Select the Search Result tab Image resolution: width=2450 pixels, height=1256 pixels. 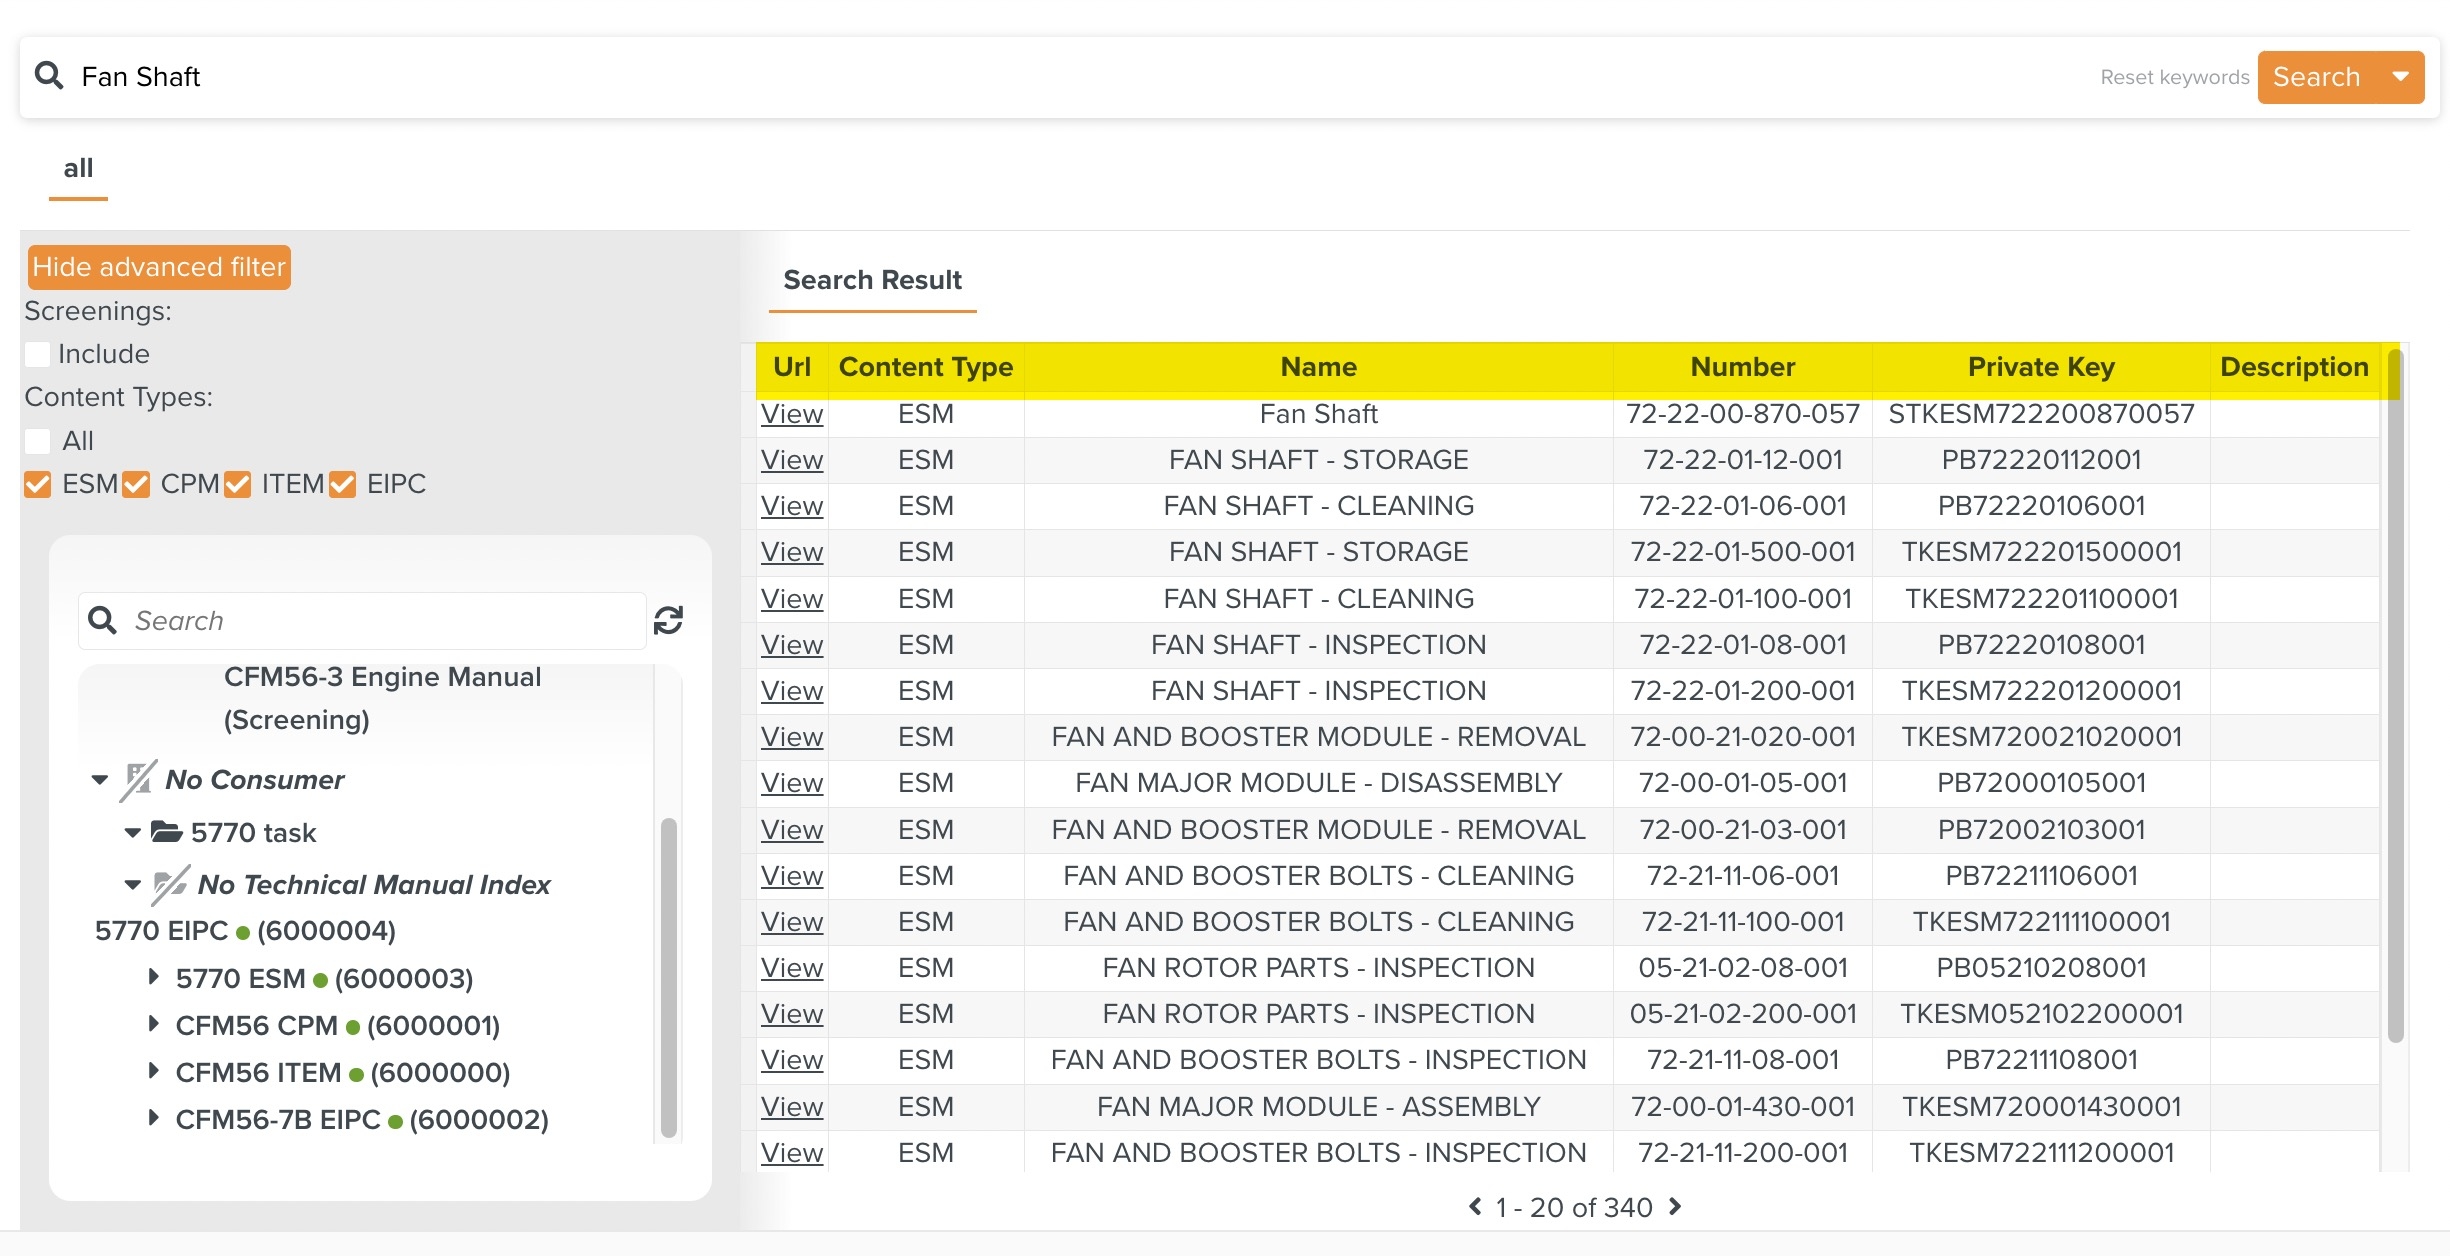pos(872,280)
